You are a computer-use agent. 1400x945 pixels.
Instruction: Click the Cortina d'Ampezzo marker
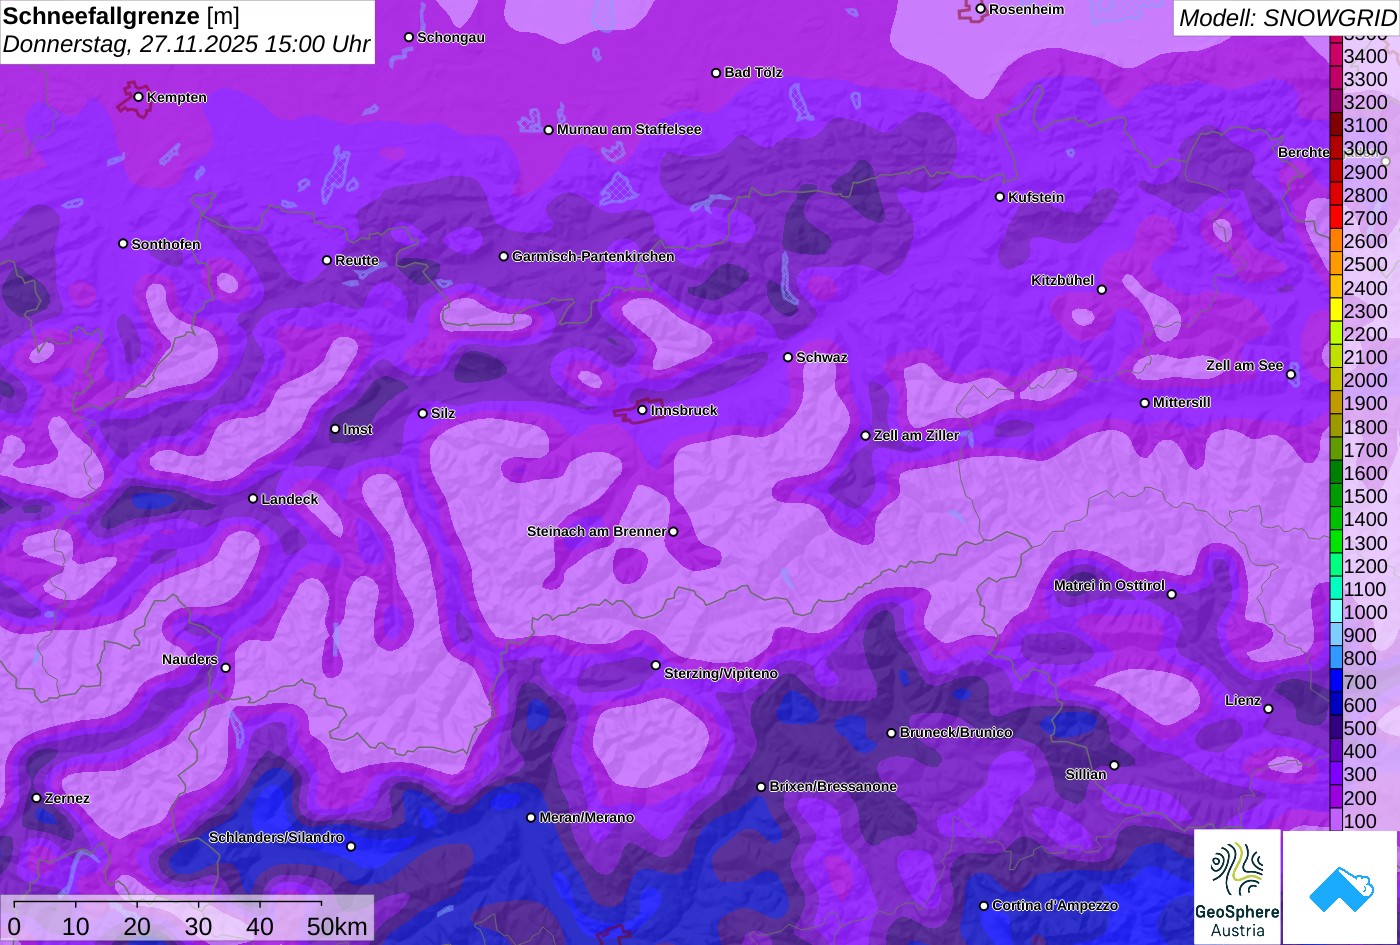pyautogui.click(x=983, y=906)
